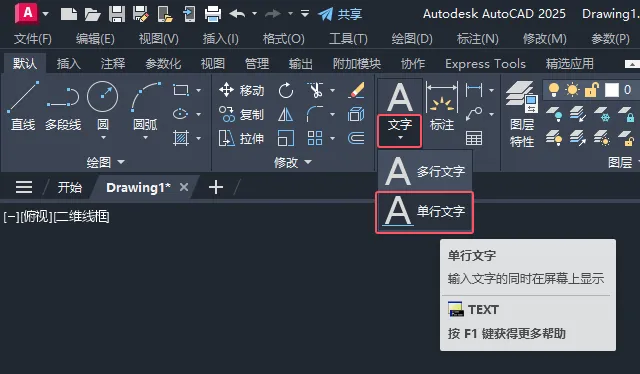Open the Rectangle tool dropdown arrow
This screenshot has height=374, width=640.
pos(198,90)
